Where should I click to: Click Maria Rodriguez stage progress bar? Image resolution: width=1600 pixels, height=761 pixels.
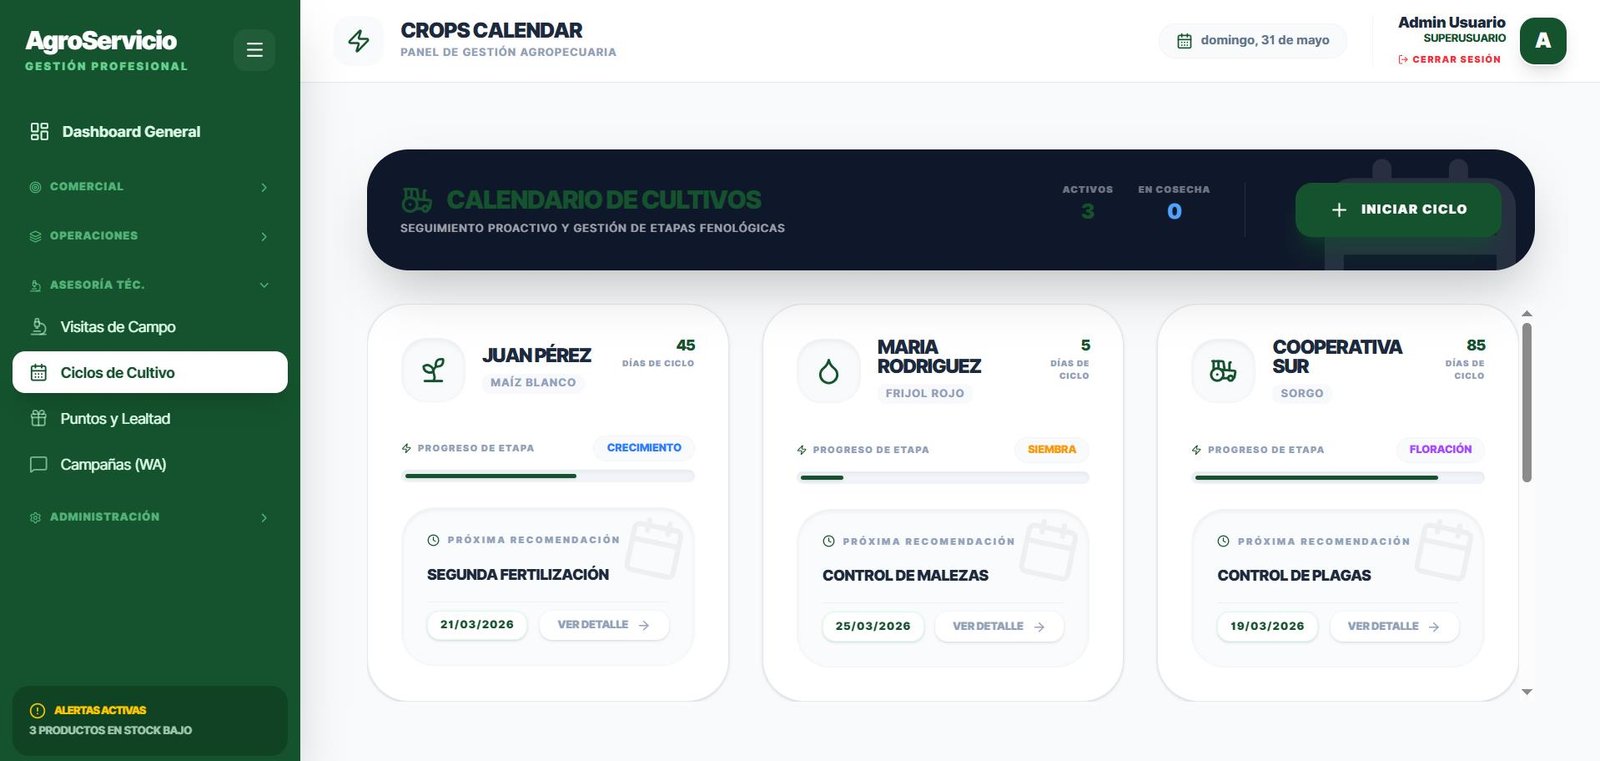click(943, 478)
